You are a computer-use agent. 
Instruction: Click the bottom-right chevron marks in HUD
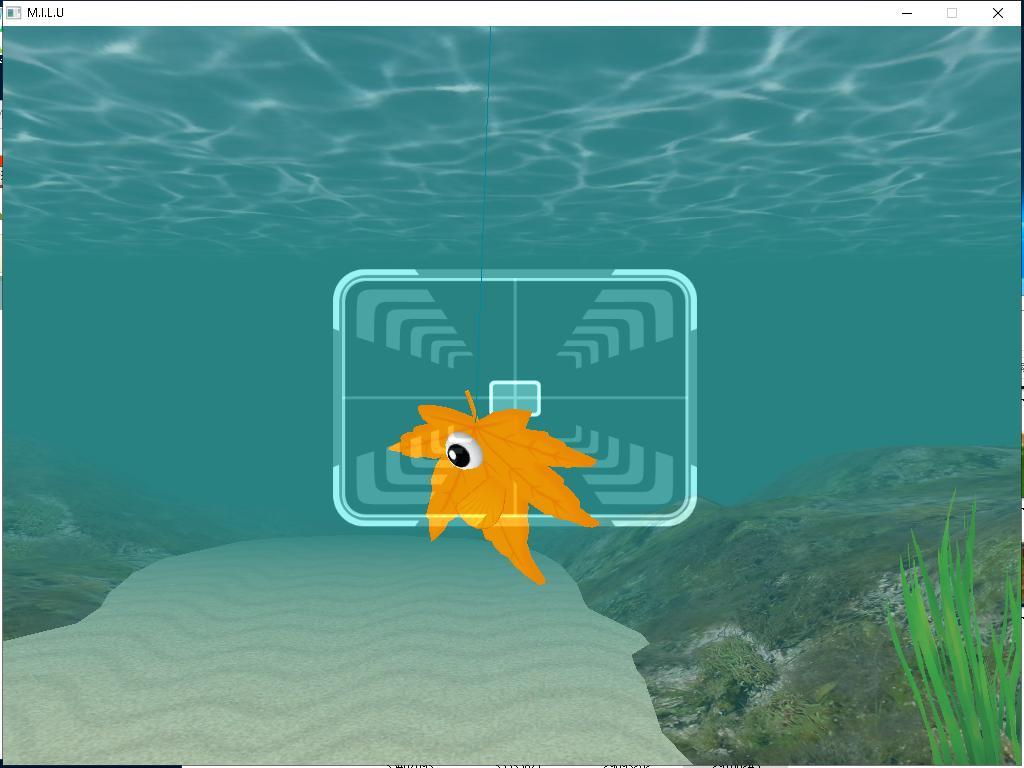625,470
